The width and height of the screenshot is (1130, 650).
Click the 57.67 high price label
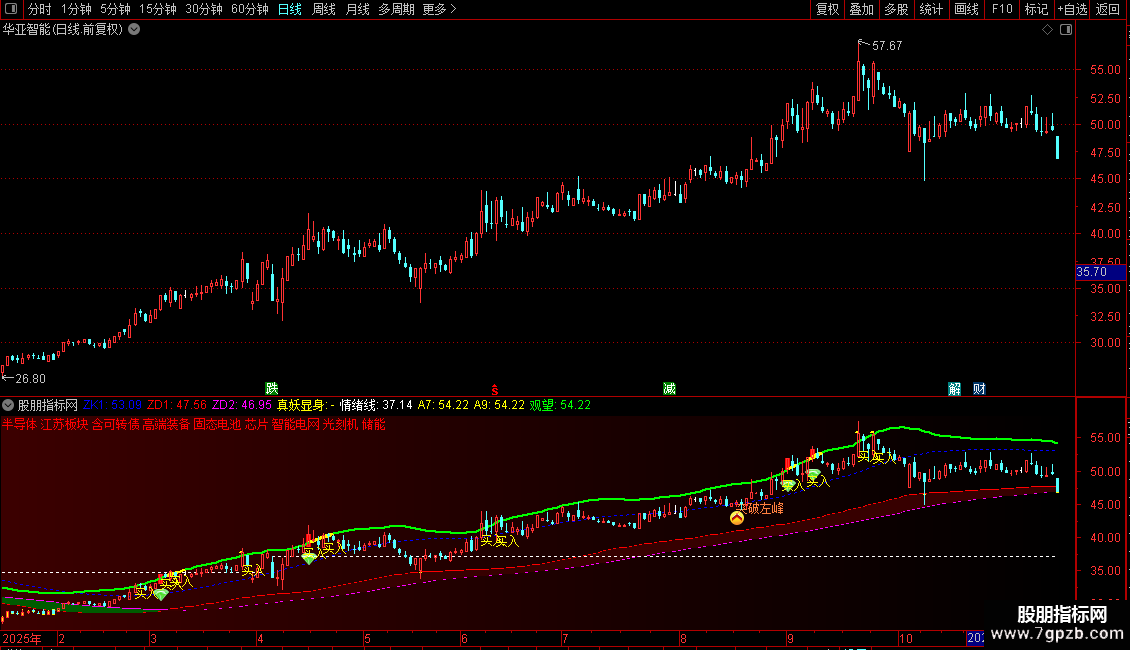tap(887, 46)
